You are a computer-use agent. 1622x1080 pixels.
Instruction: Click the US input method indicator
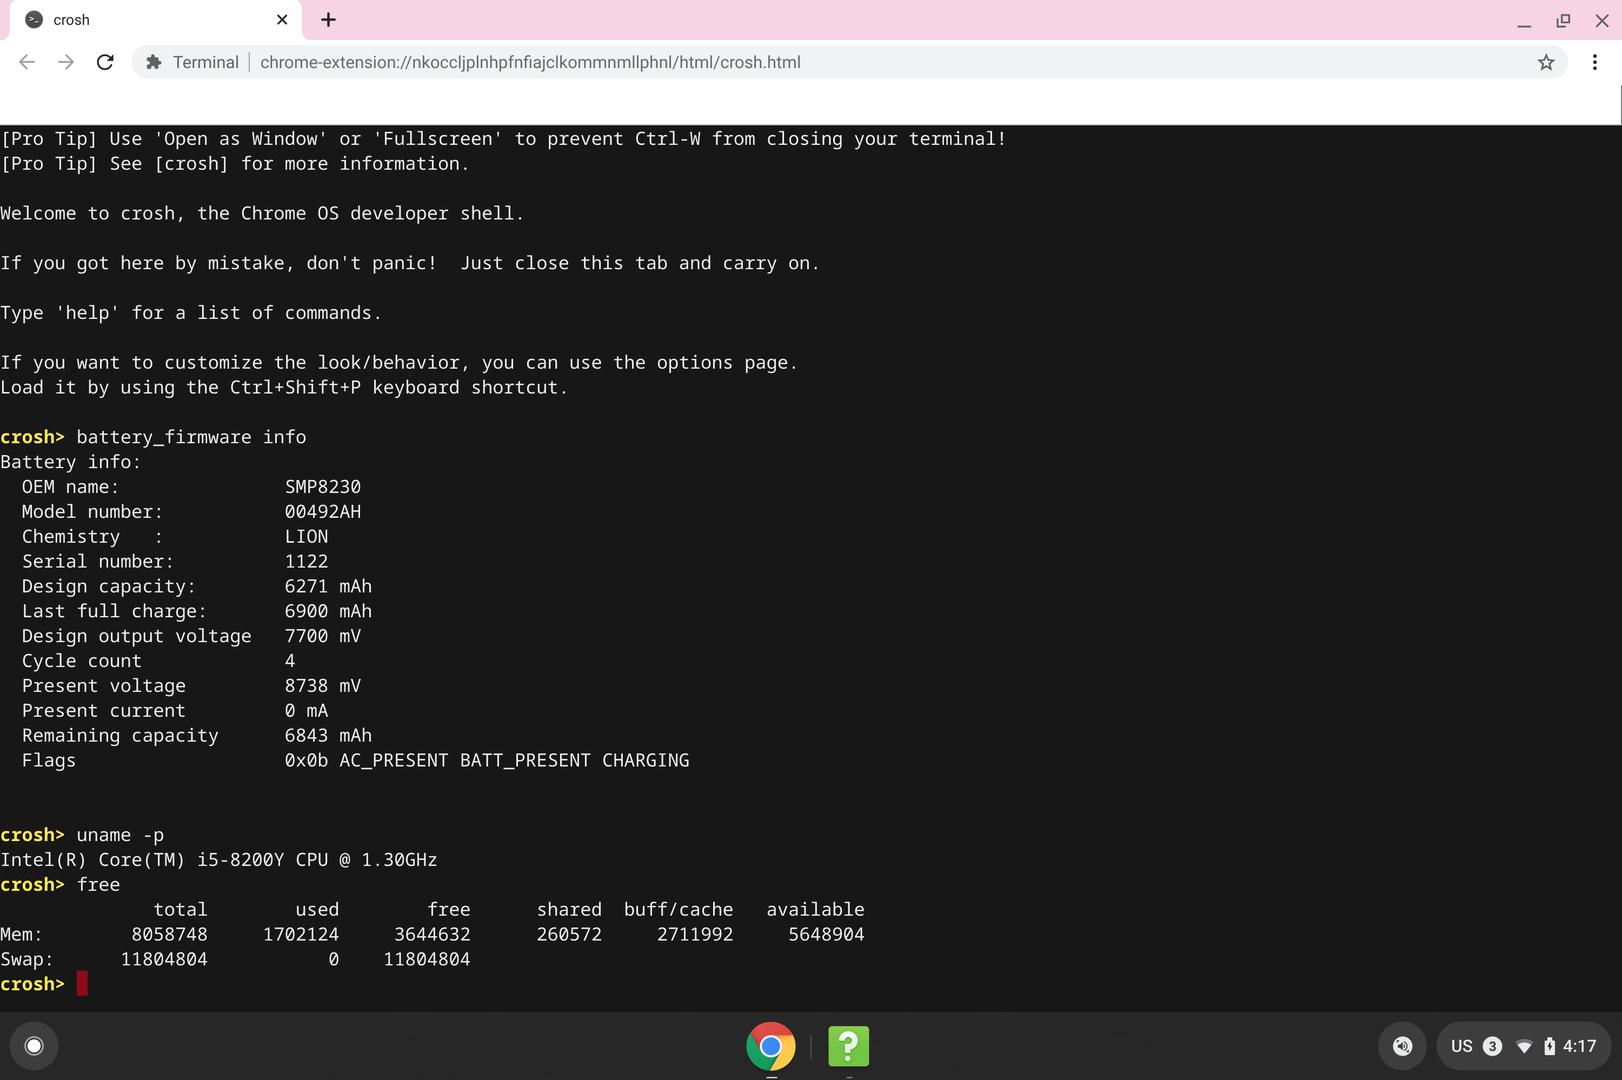(x=1462, y=1046)
